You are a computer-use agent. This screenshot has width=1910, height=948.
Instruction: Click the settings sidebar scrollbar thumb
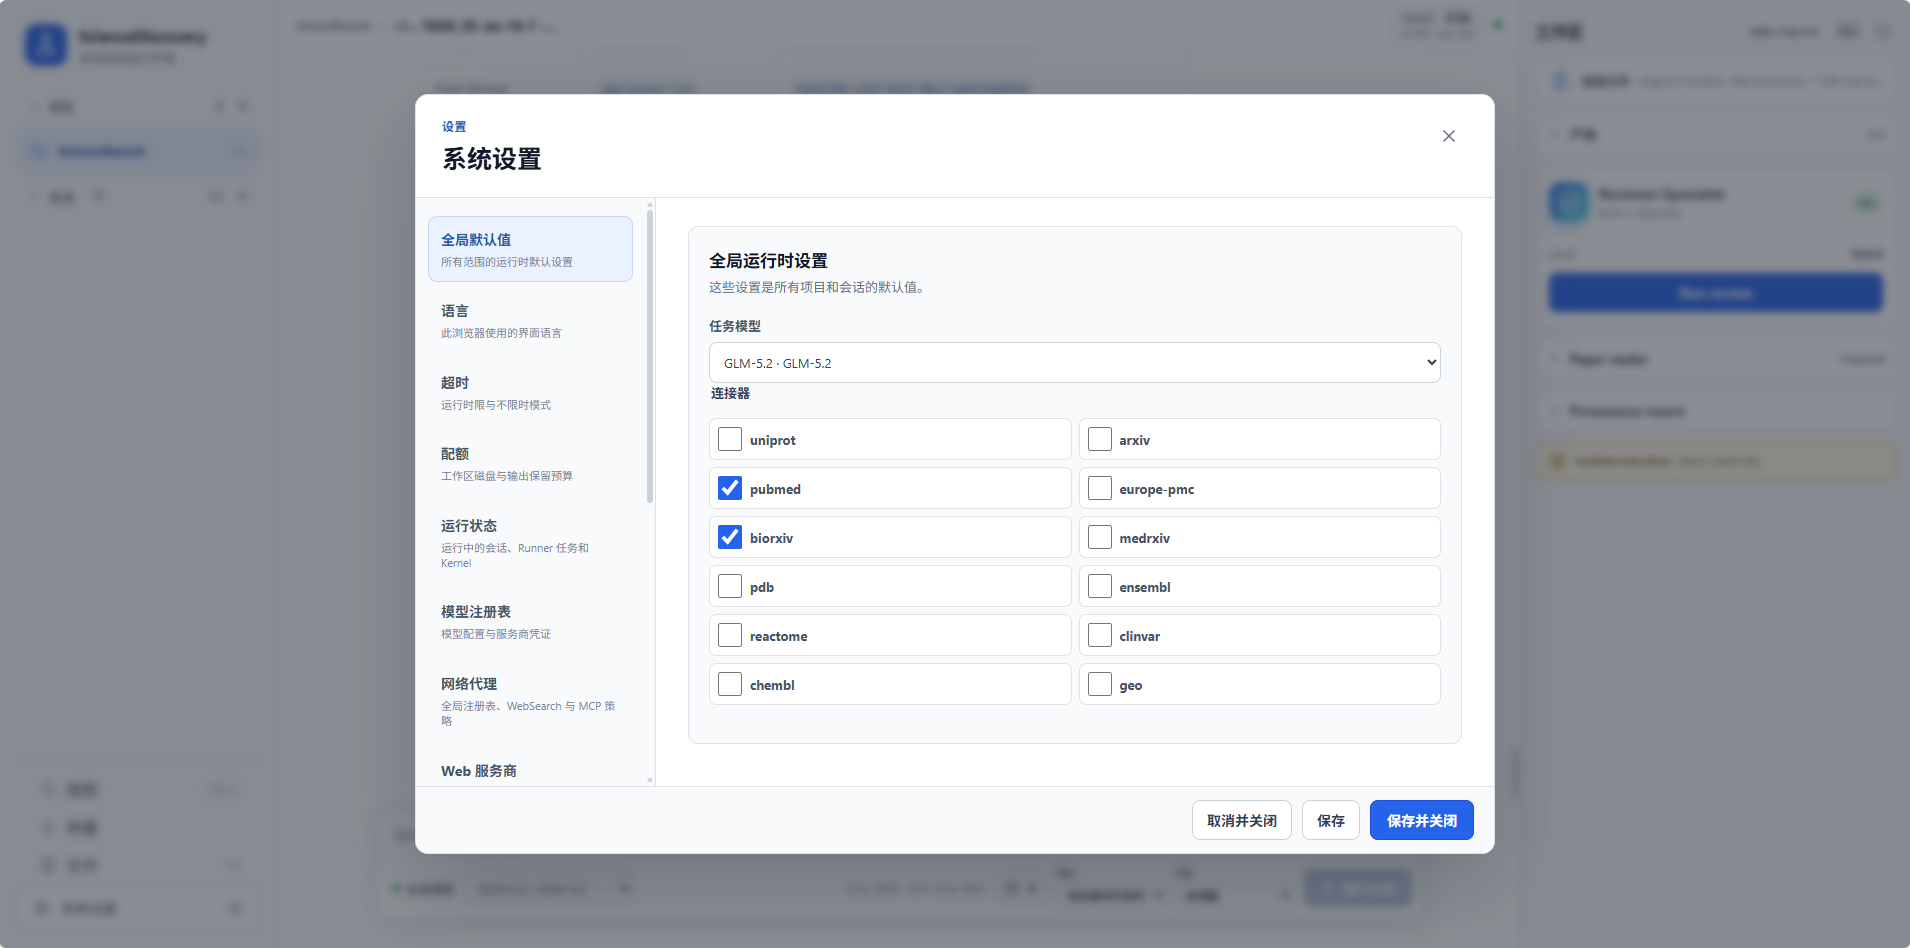tap(650, 356)
